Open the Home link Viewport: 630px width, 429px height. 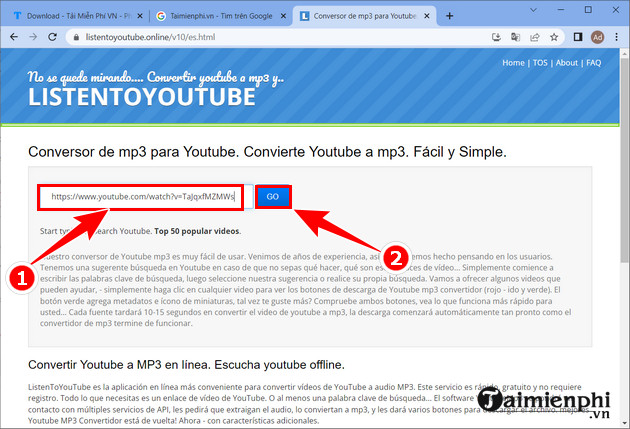pos(513,63)
